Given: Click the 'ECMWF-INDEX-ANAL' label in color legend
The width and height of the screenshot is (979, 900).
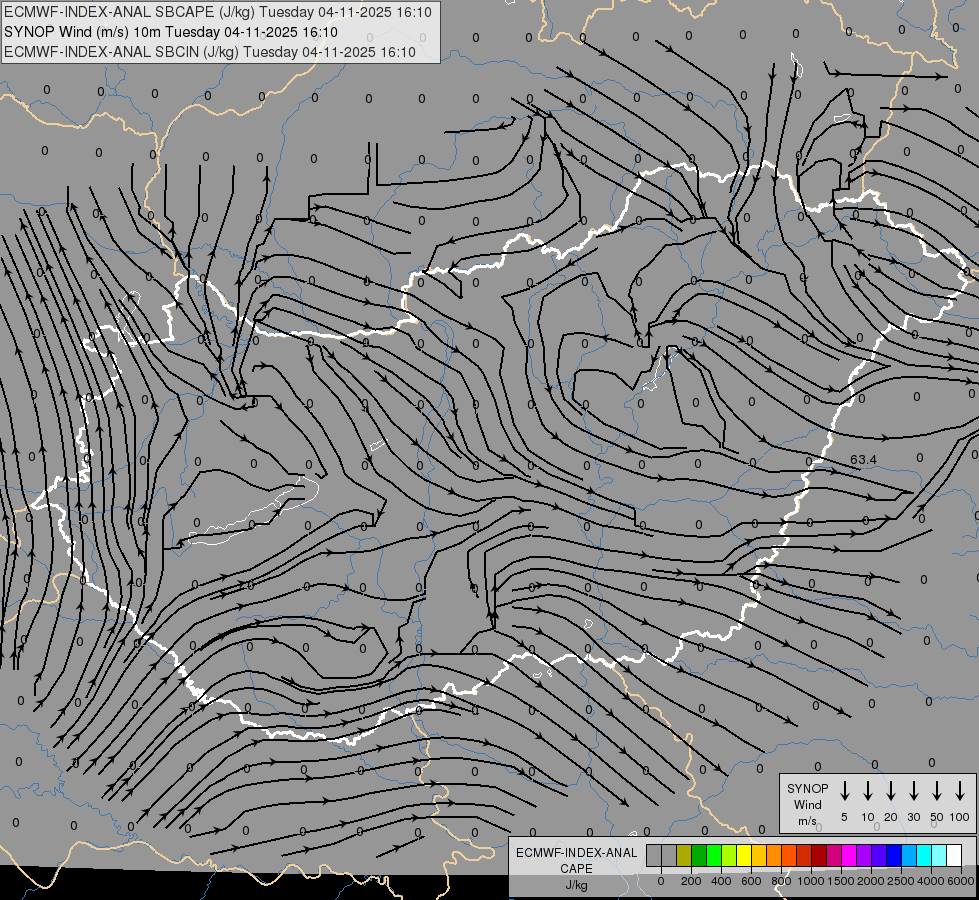Looking at the screenshot, I should 576,853.
